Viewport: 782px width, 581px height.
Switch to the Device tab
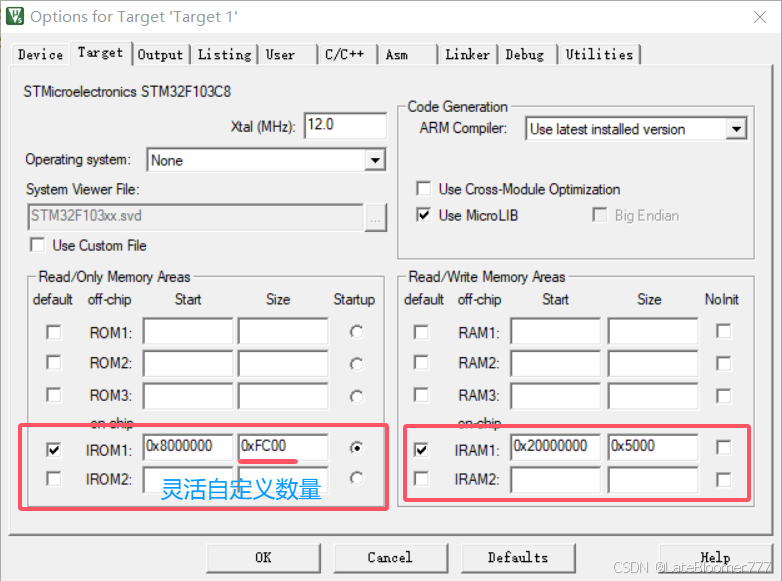tap(40, 54)
